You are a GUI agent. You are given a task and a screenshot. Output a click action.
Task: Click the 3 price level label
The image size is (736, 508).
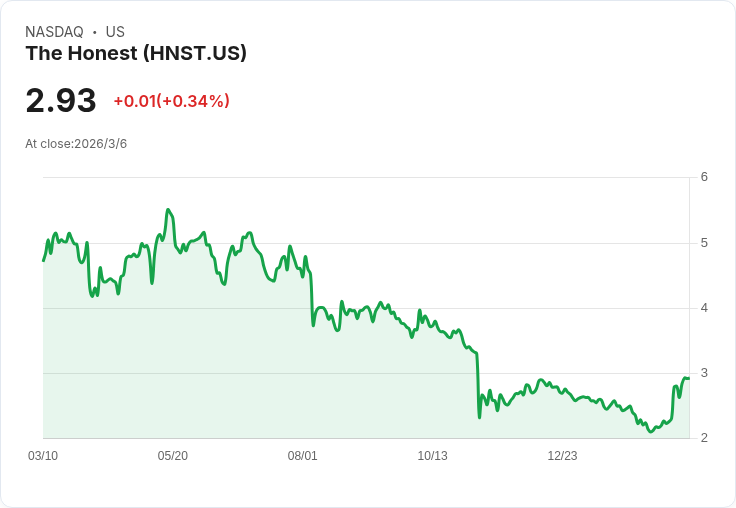[x=704, y=373]
